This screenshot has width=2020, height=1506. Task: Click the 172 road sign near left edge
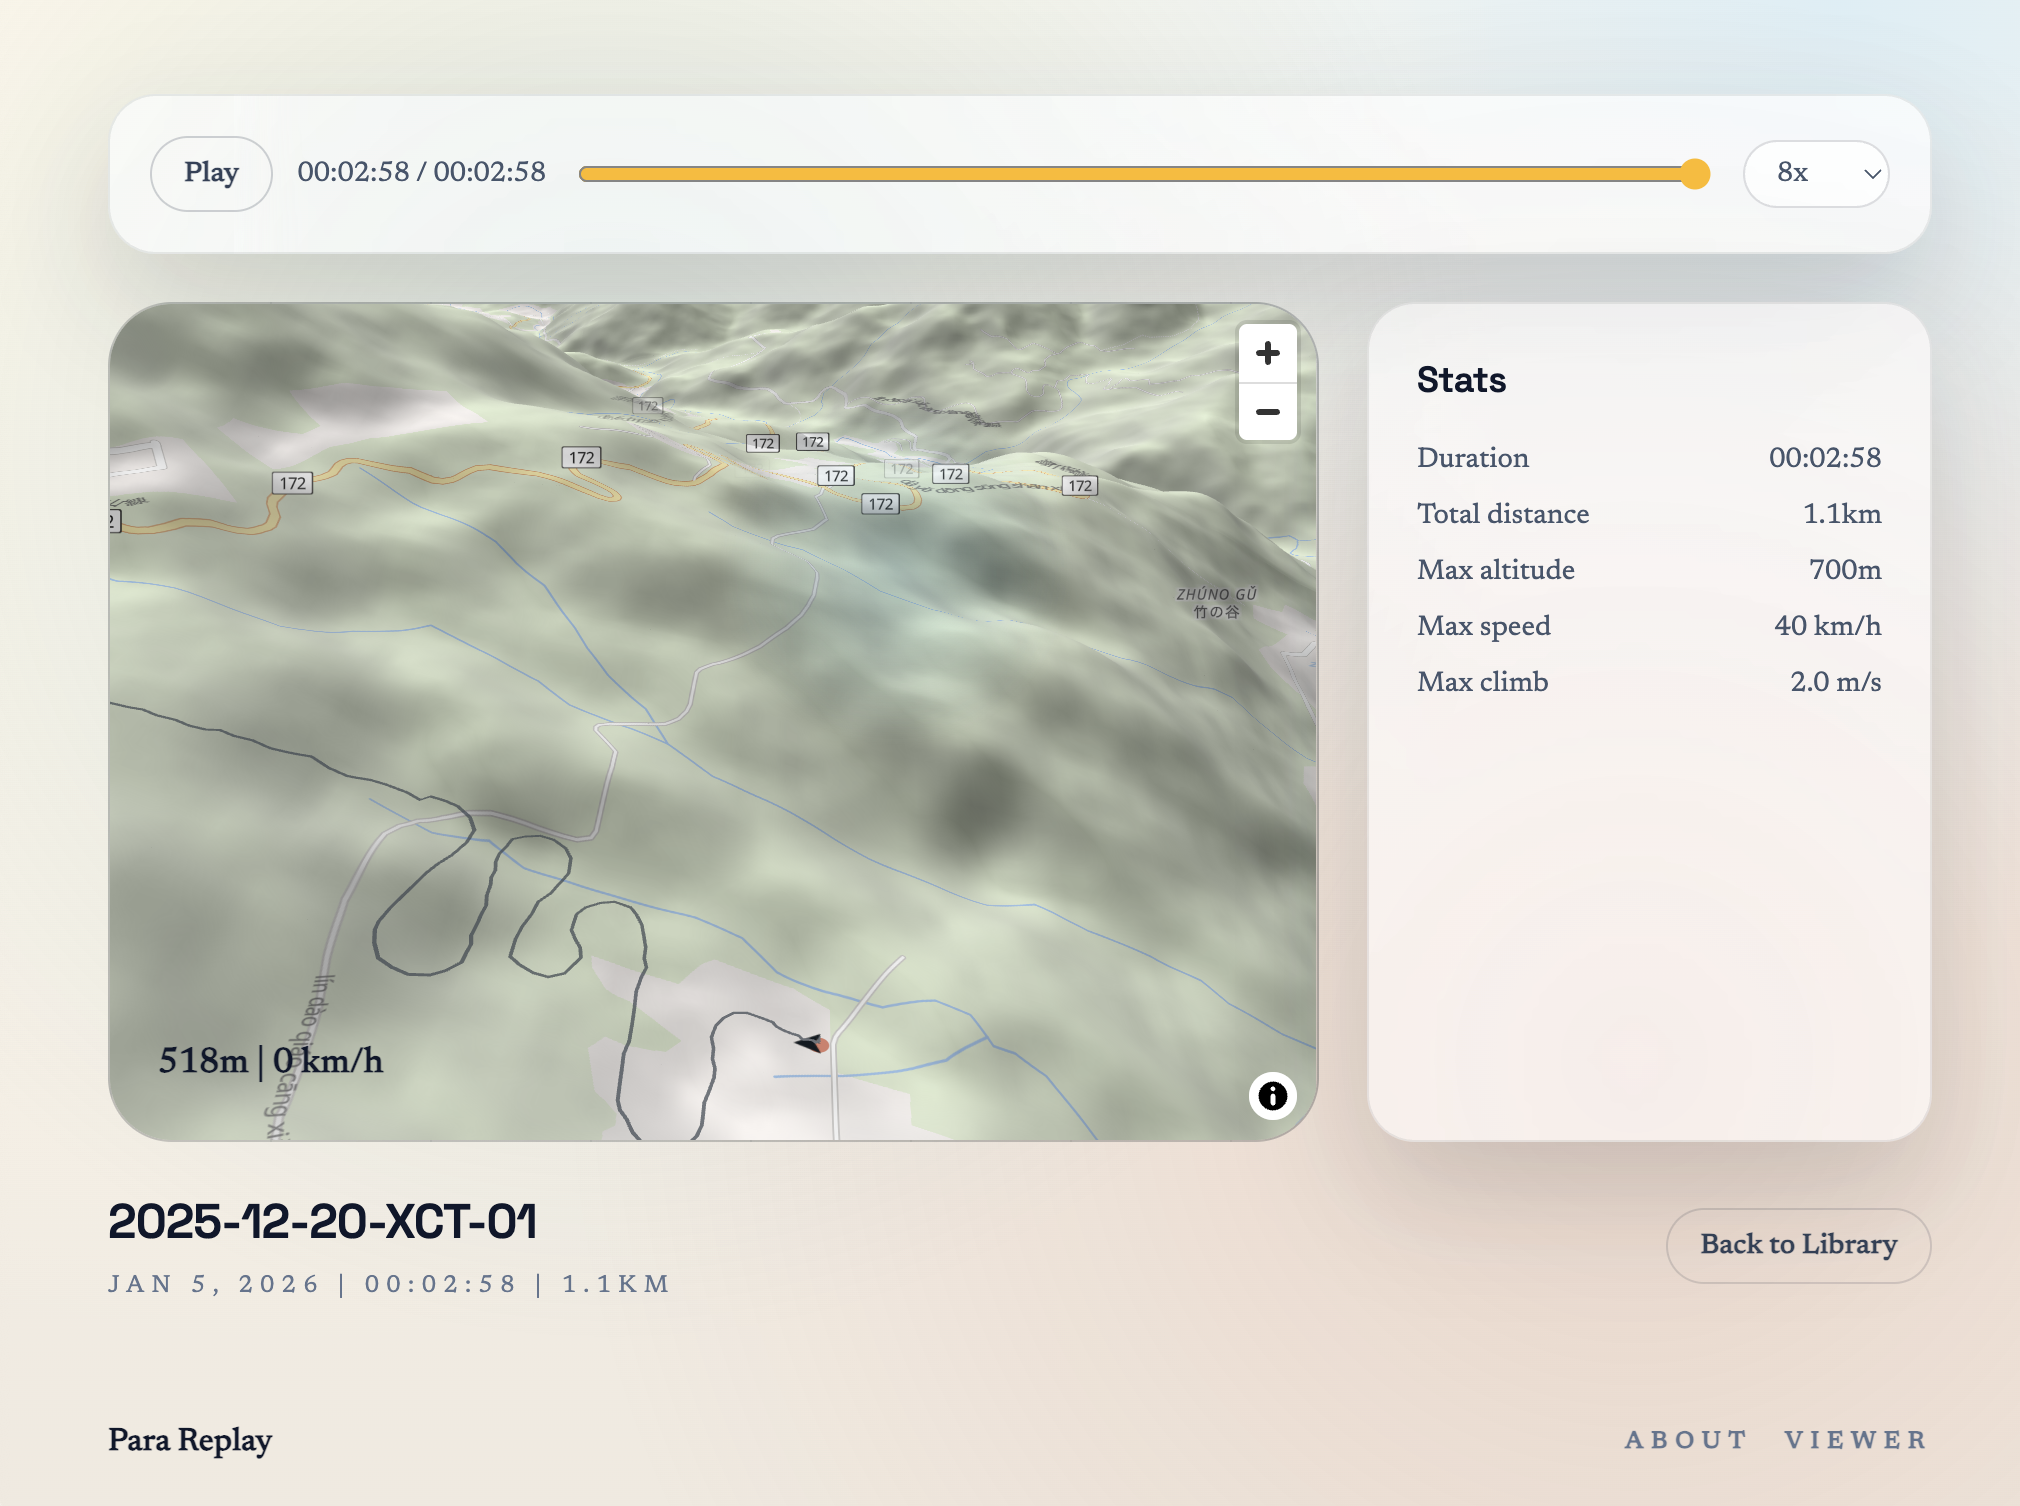pyautogui.click(x=292, y=483)
